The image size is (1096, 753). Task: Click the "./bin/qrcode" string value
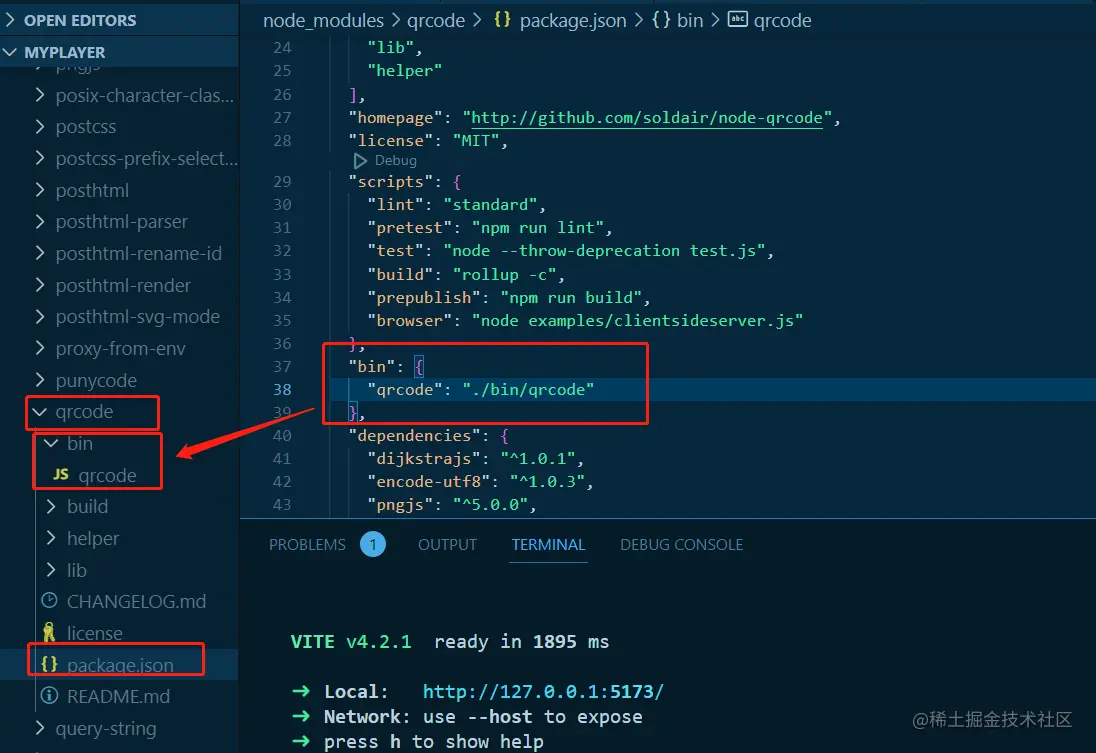(528, 389)
